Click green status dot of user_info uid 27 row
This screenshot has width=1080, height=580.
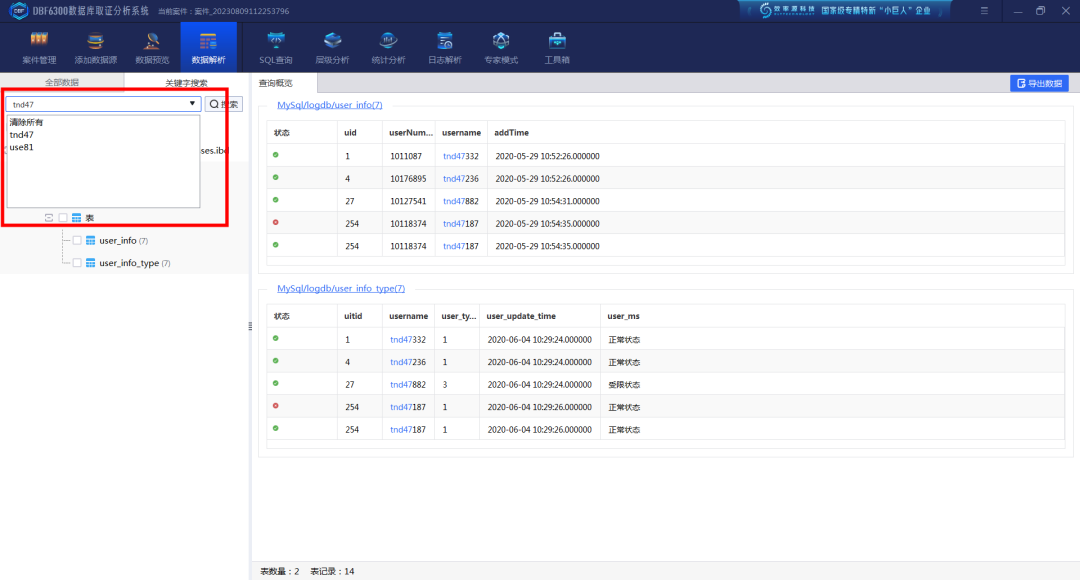(x=276, y=200)
